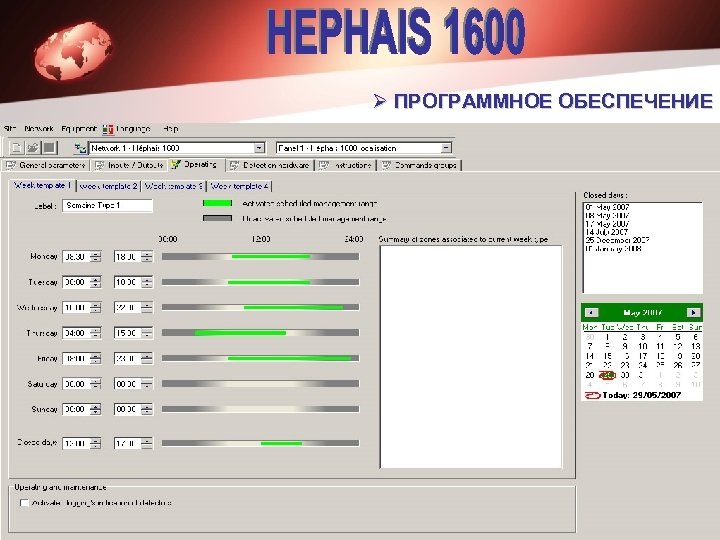Click the Open file toolbar icon
Image resolution: width=720 pixels, height=540 pixels.
click(x=33, y=148)
